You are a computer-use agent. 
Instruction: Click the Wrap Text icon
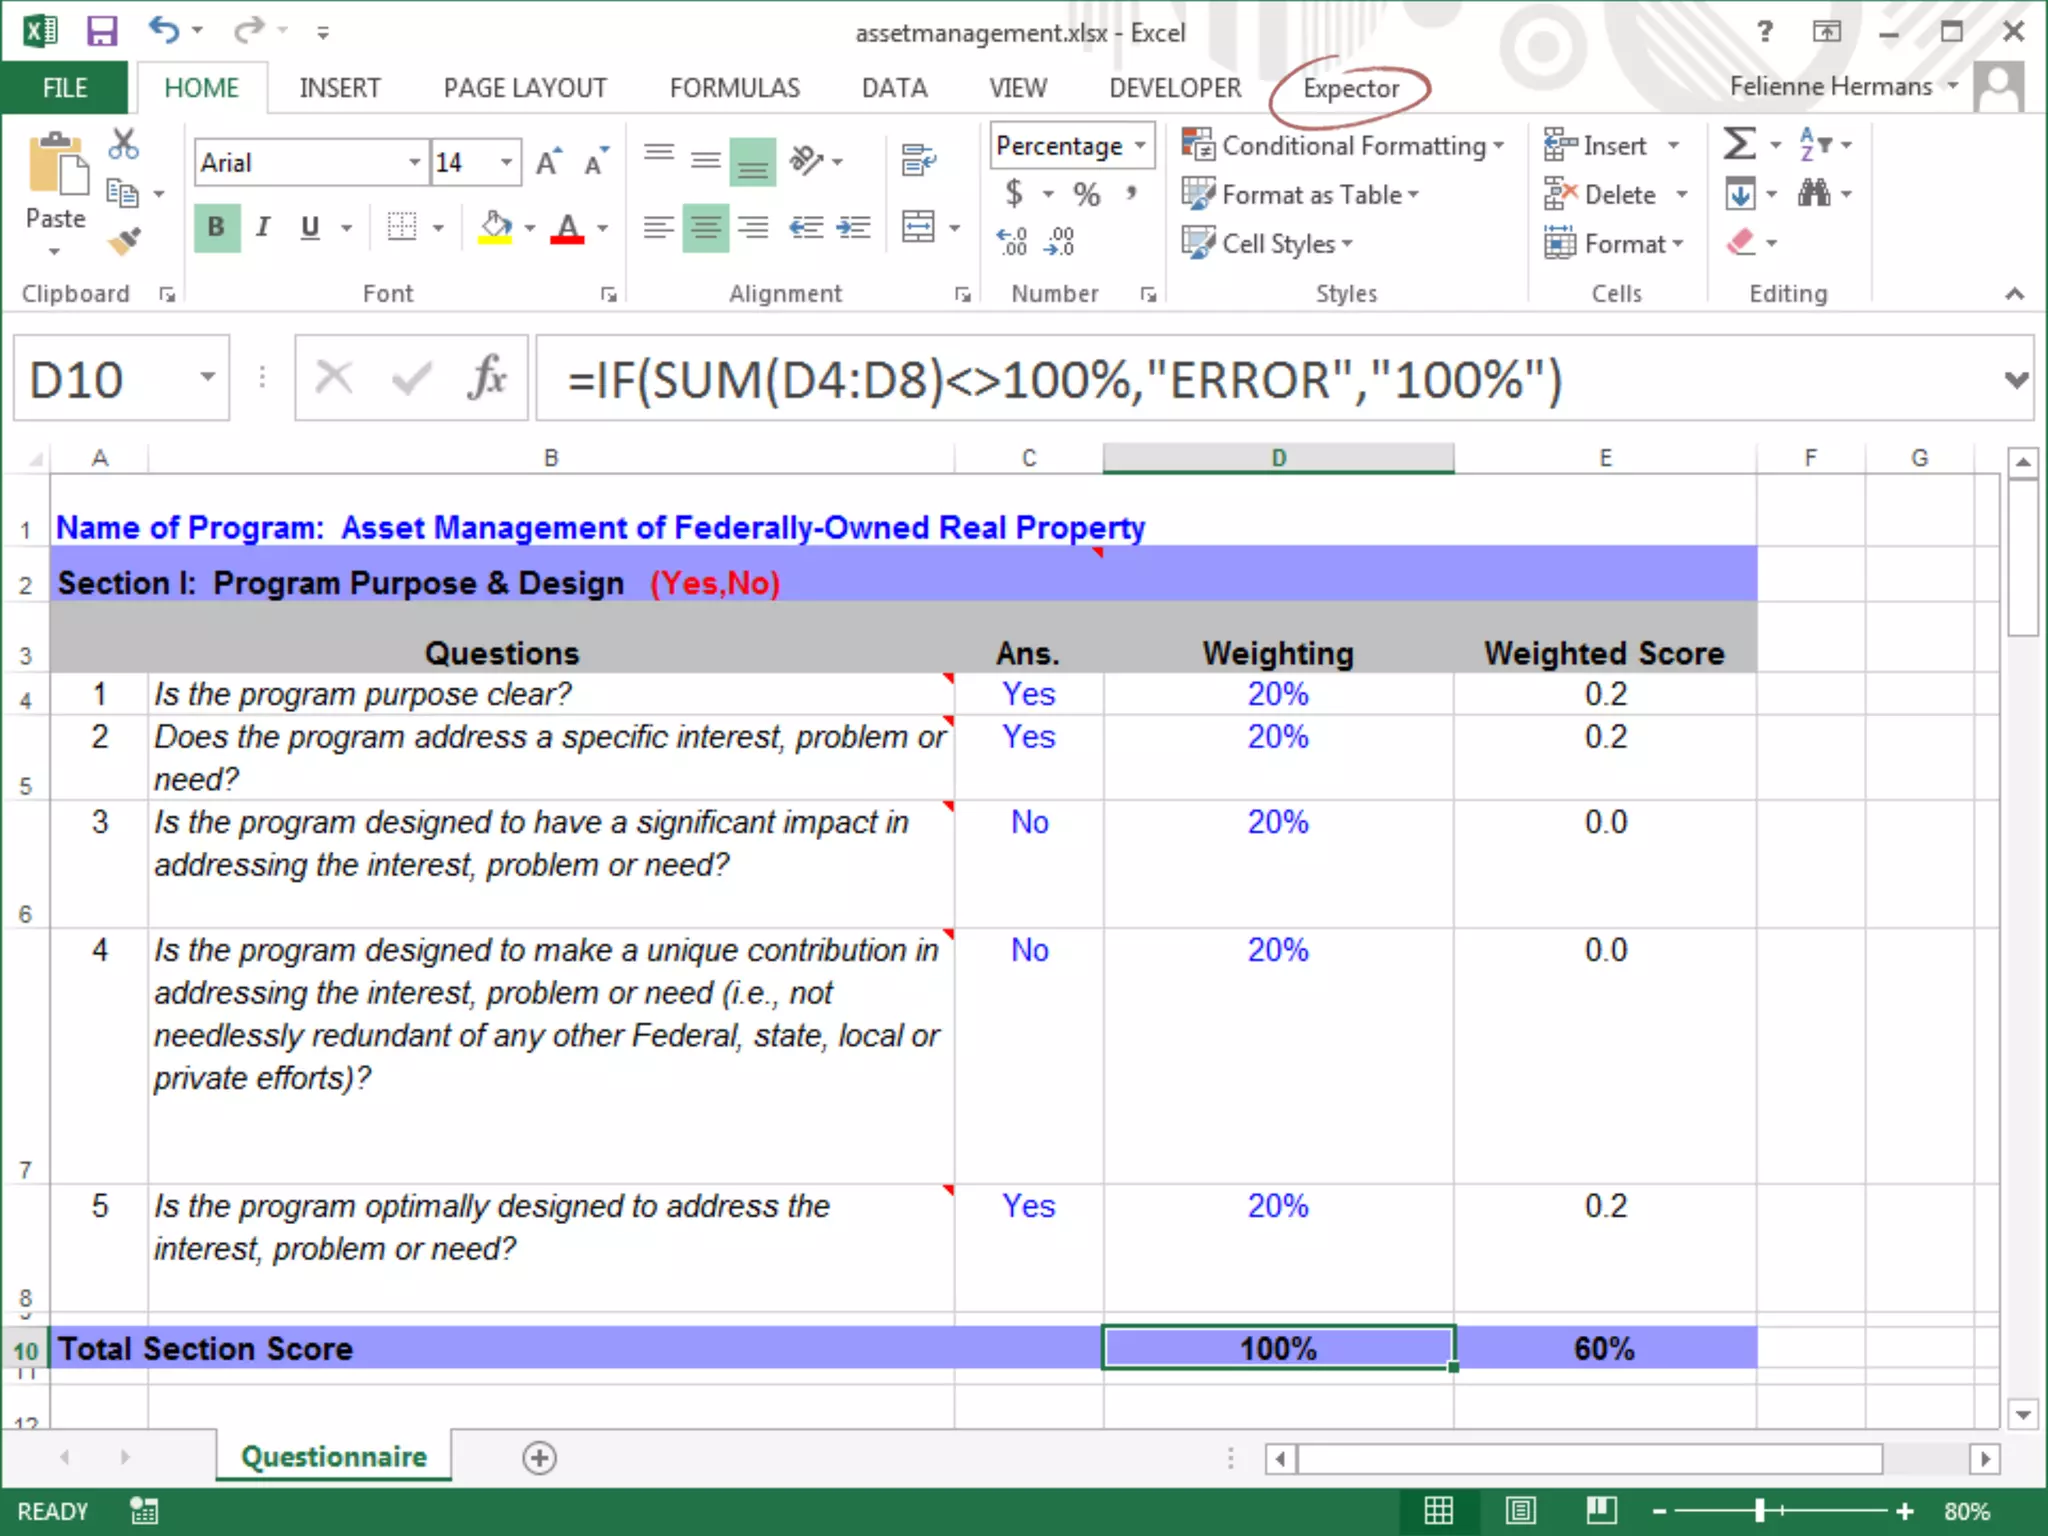[x=917, y=160]
